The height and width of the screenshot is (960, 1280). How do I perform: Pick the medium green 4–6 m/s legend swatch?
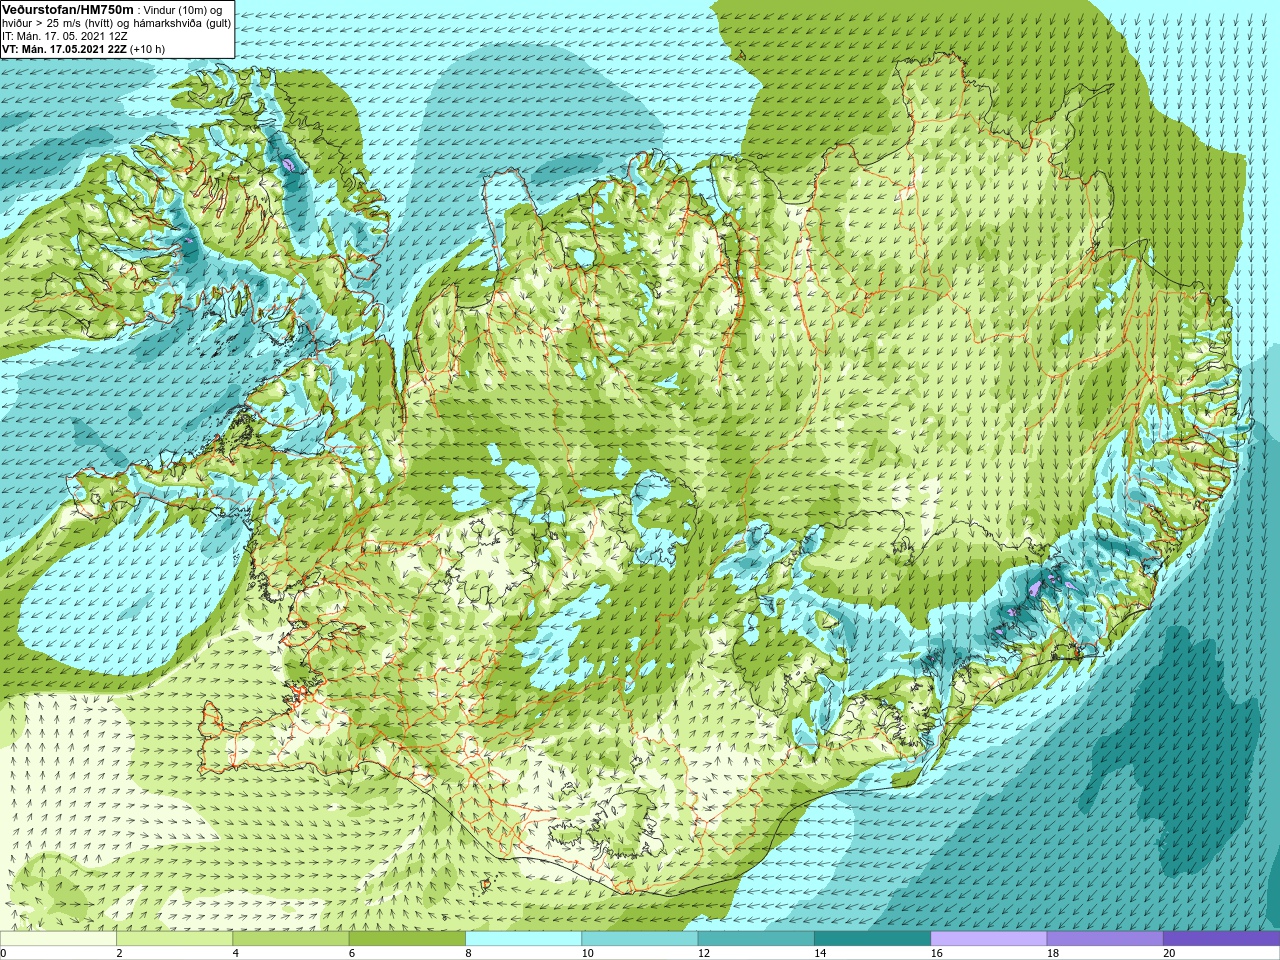(290, 939)
